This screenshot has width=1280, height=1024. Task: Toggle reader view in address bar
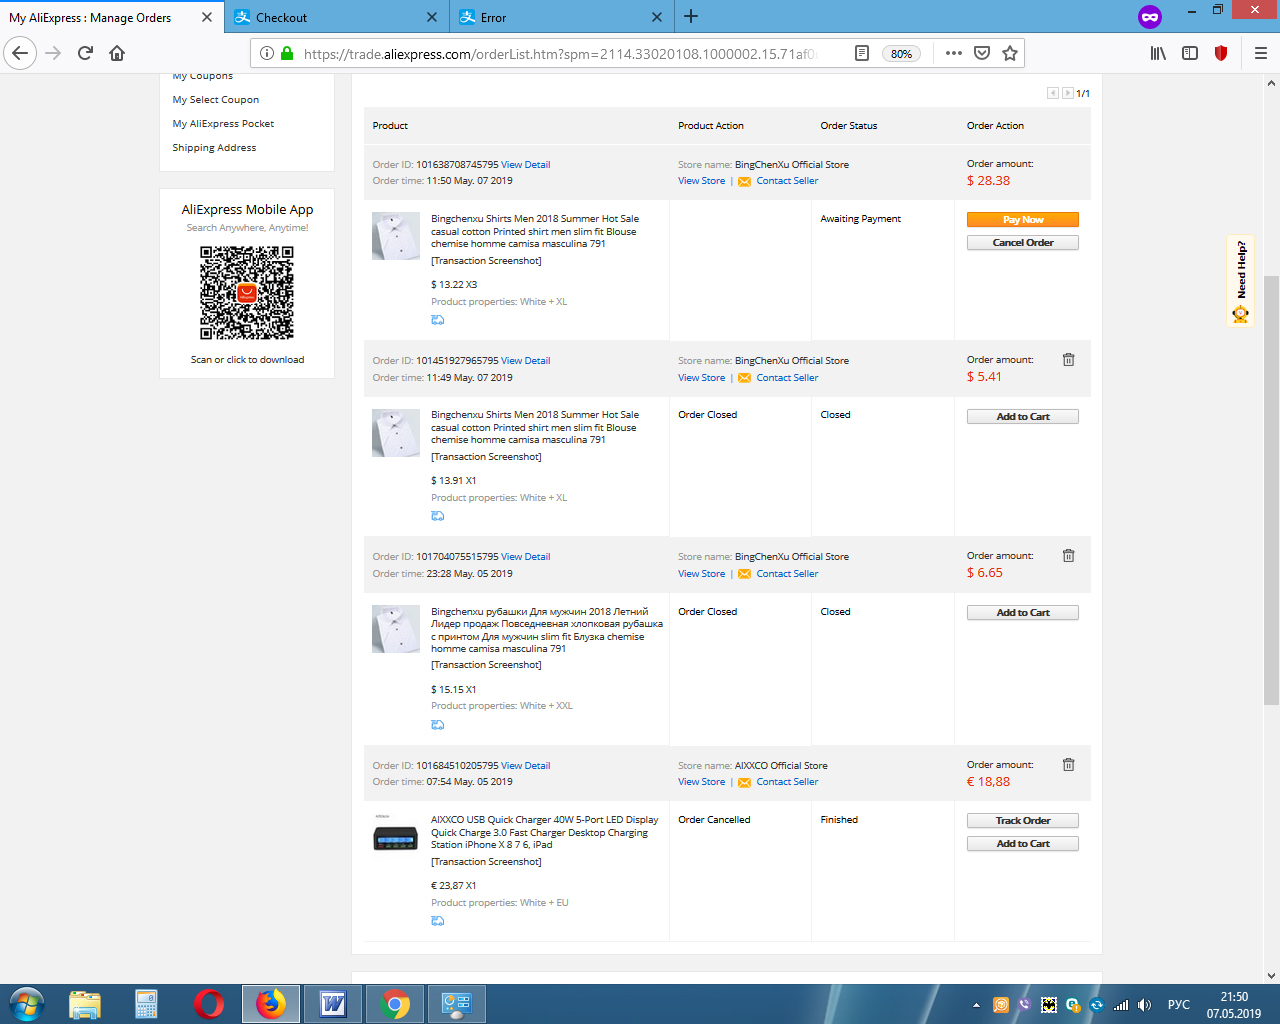click(862, 53)
